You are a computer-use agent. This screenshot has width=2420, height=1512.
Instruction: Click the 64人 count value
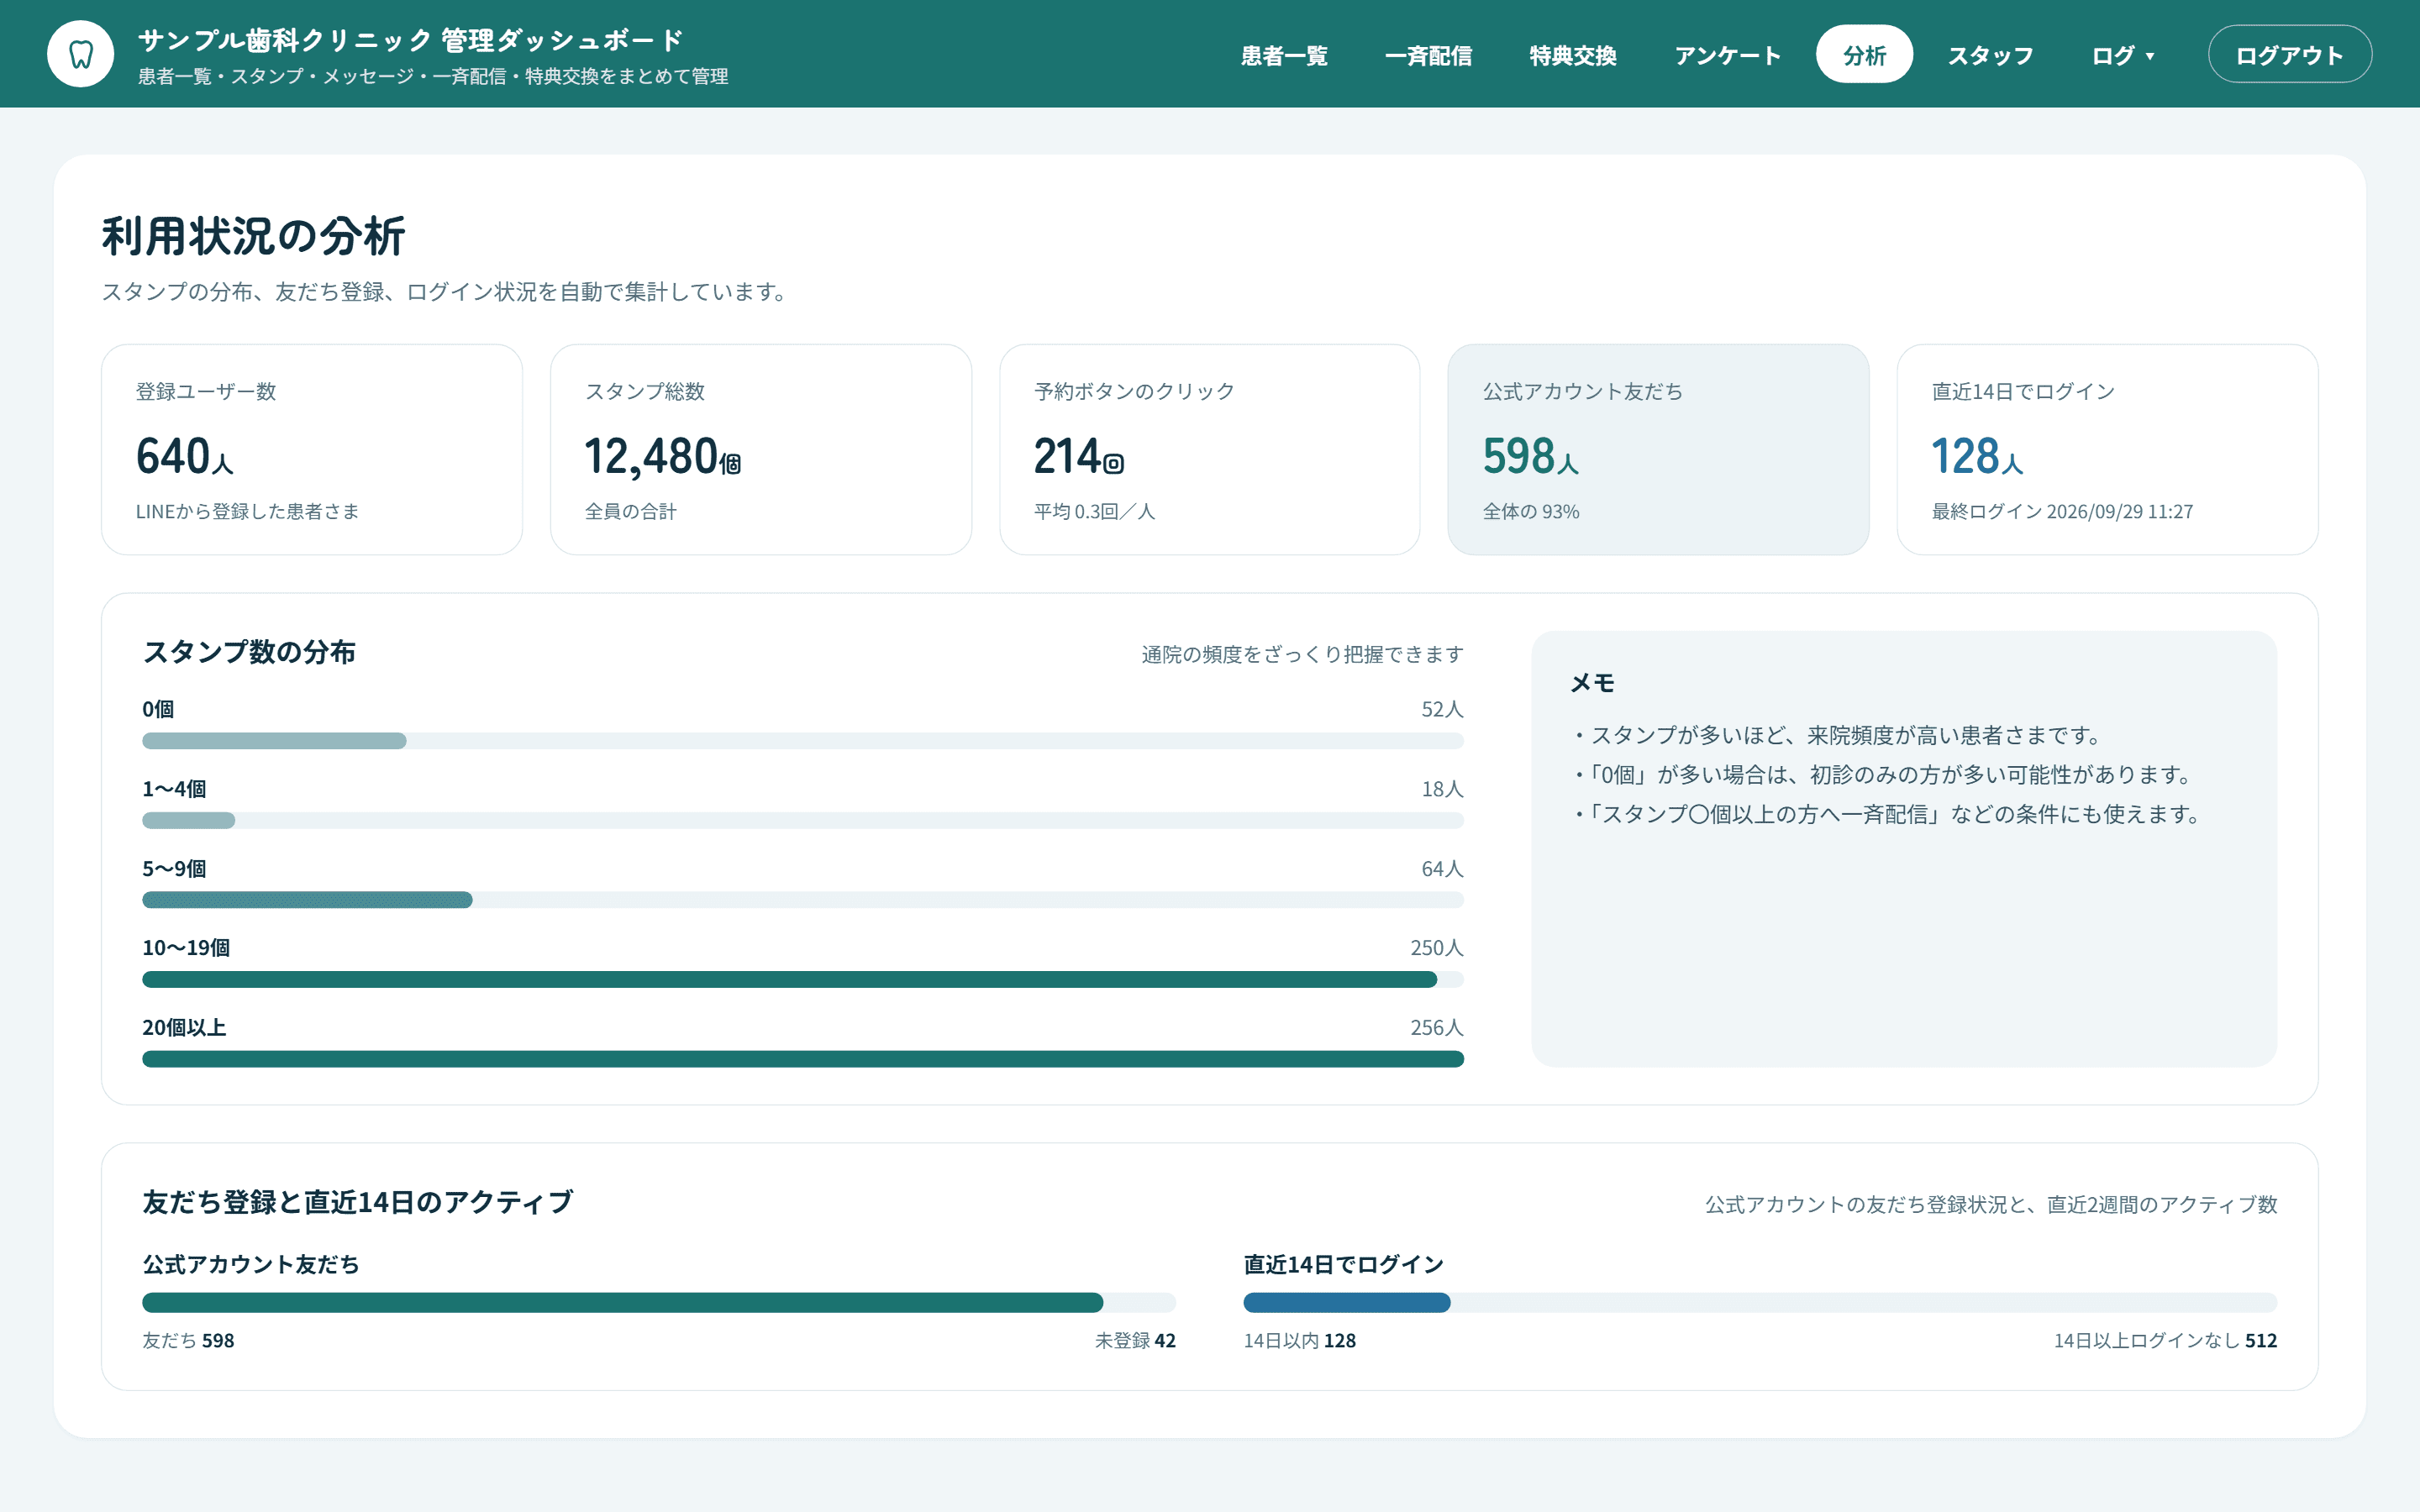1442,869
